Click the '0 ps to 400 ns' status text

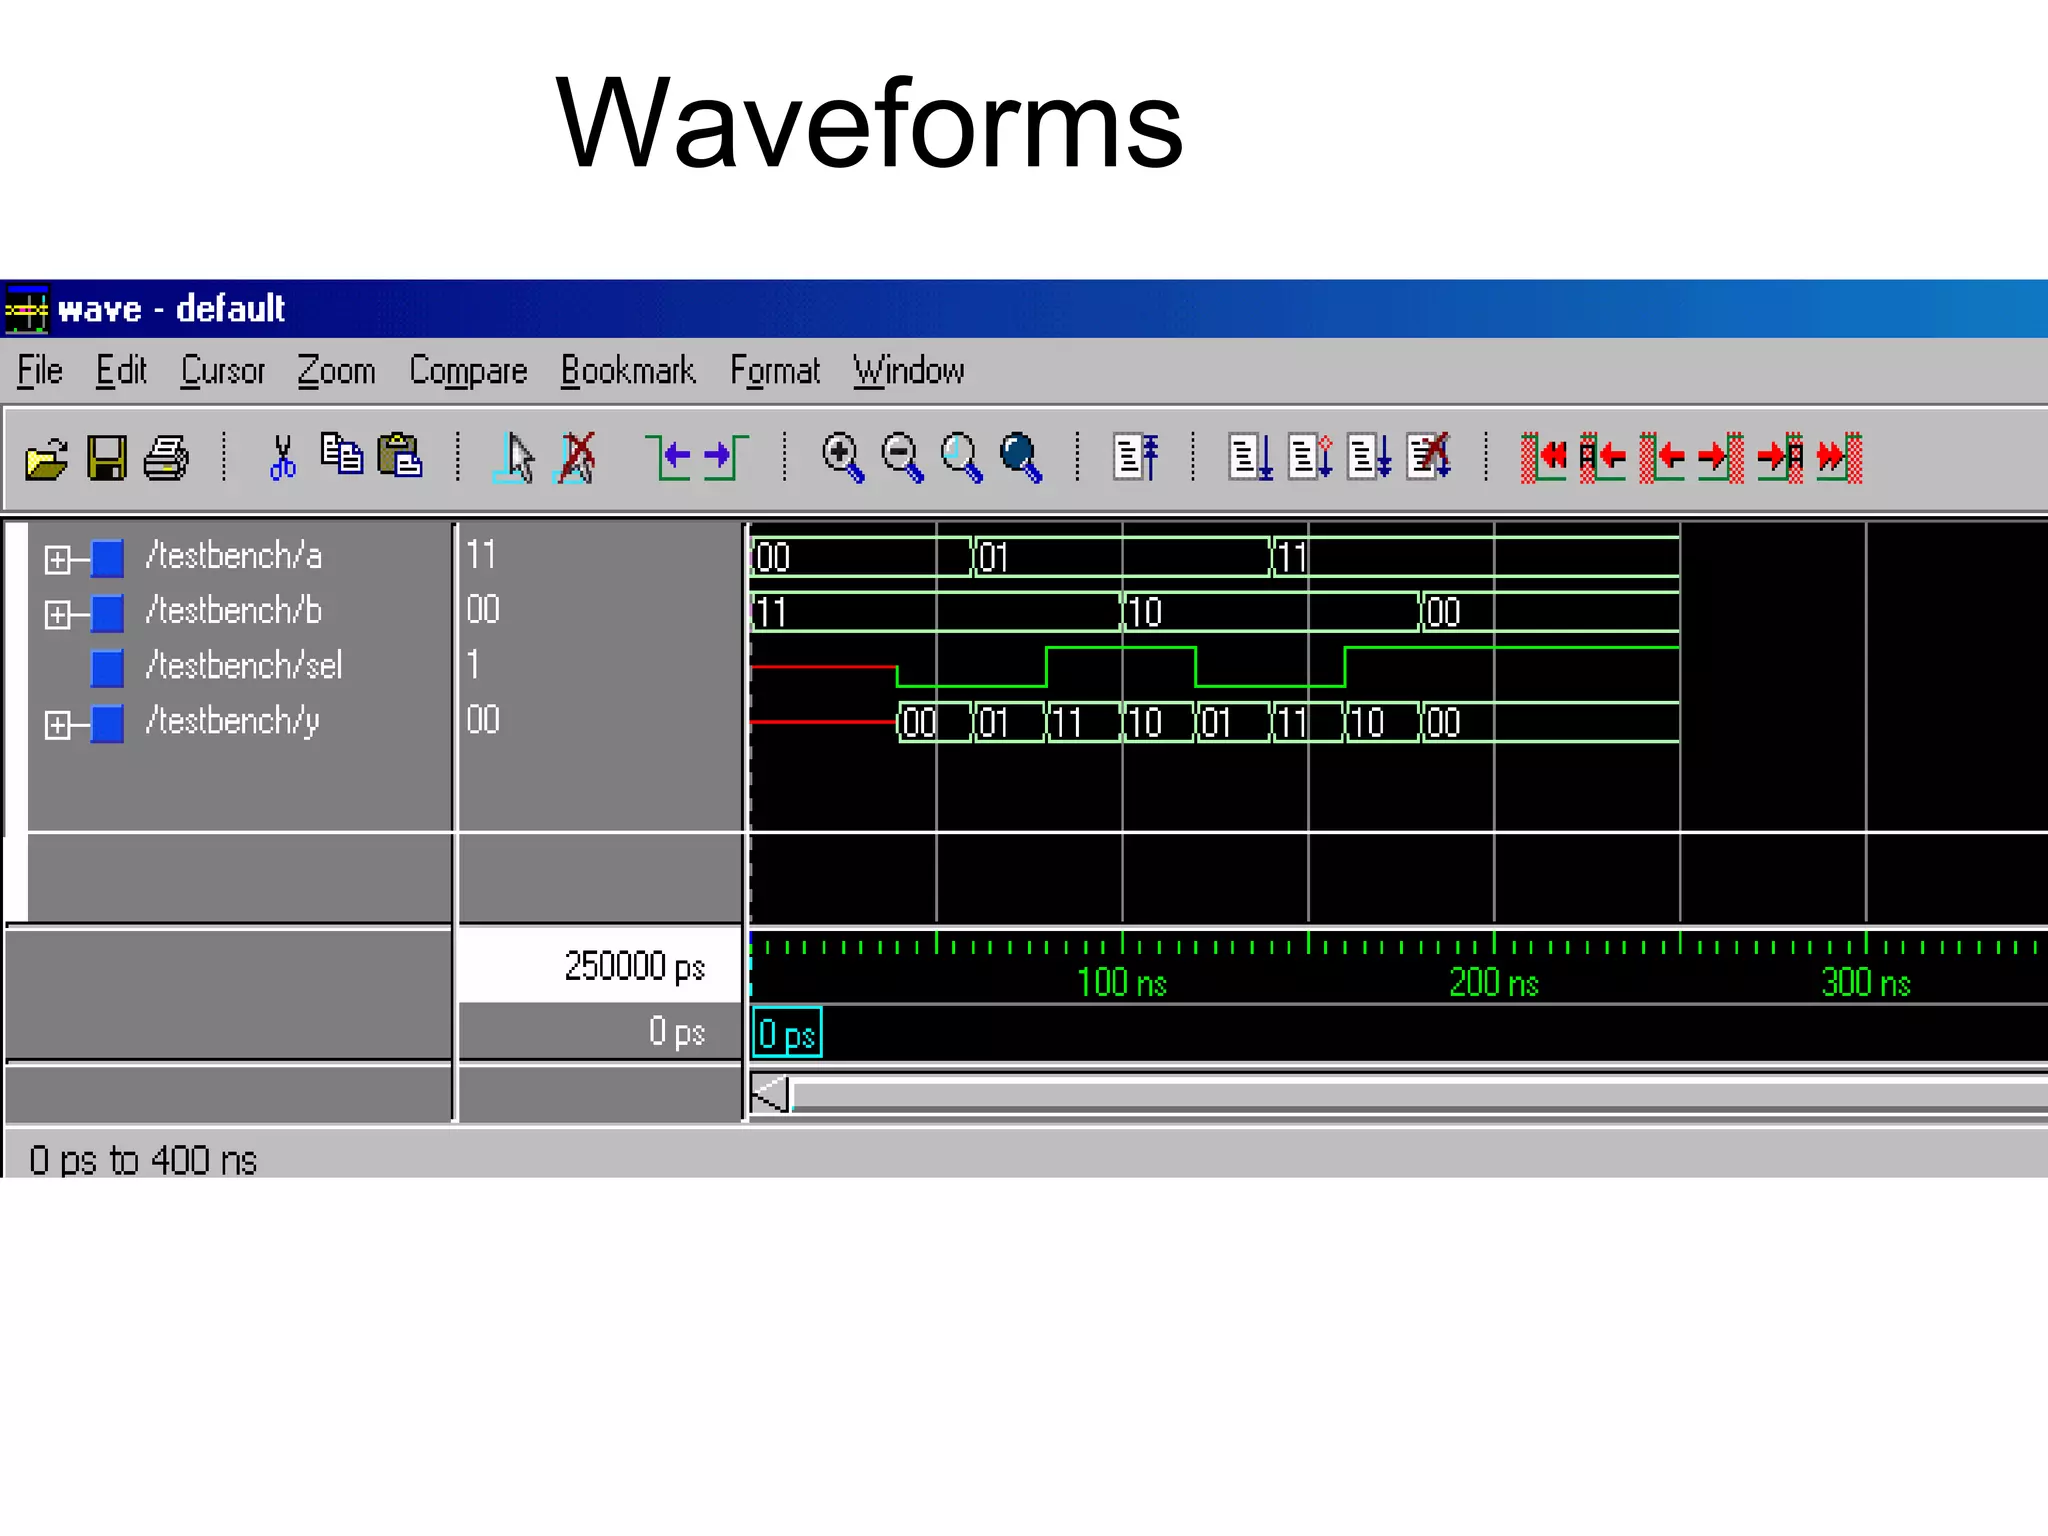(143, 1160)
